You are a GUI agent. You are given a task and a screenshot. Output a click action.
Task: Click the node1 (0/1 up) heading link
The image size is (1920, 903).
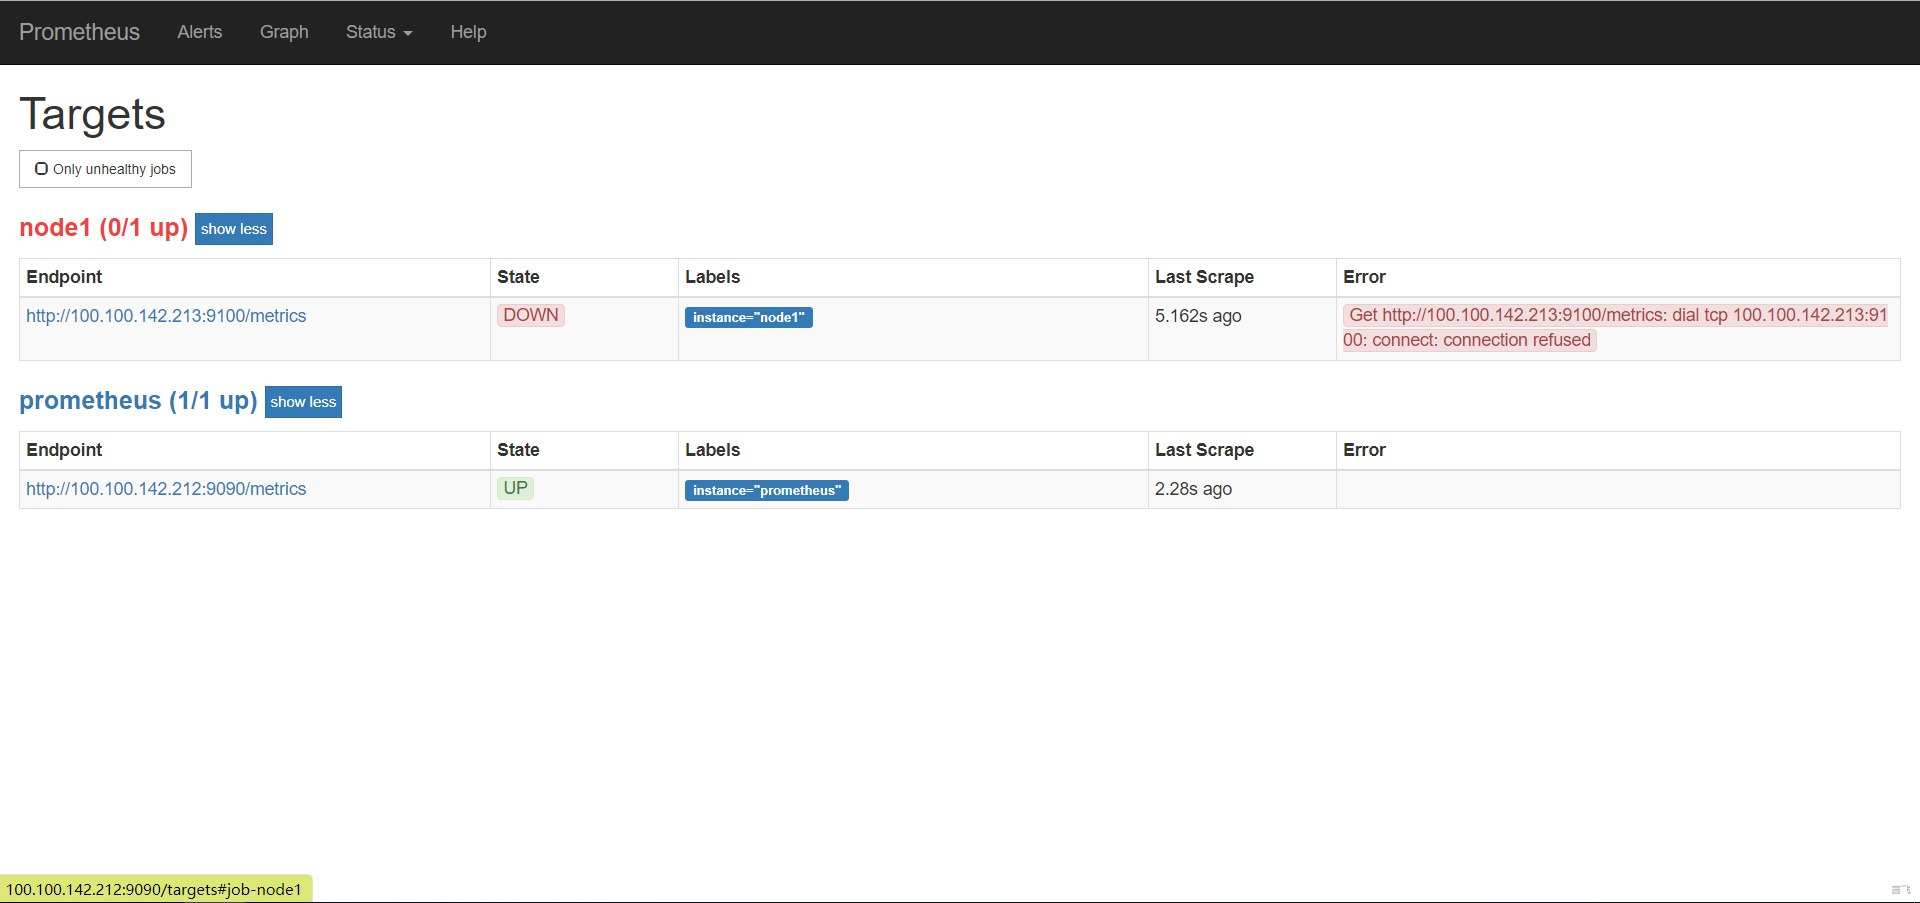[104, 228]
